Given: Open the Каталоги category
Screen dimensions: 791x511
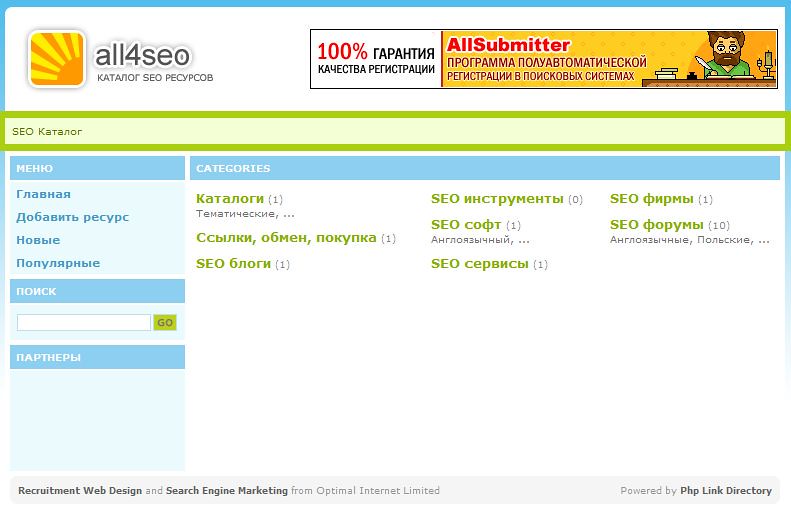Looking at the screenshot, I should coord(230,199).
